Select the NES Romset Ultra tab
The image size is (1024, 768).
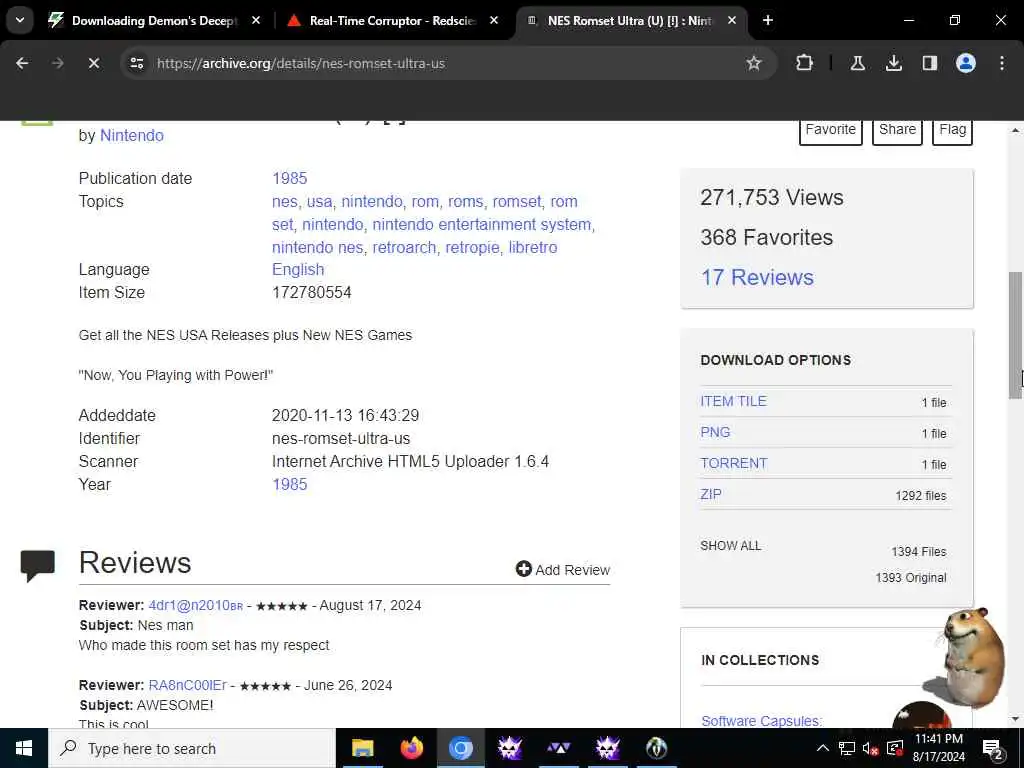[x=630, y=21]
